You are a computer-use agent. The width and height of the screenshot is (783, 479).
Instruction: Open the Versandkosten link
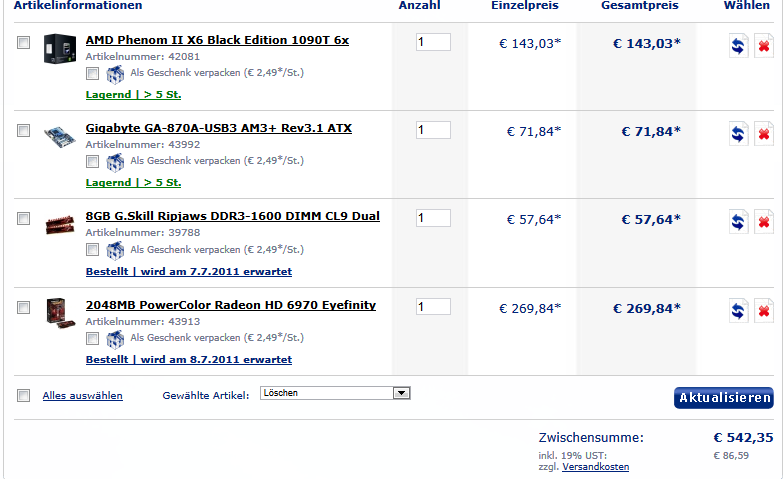(596, 467)
